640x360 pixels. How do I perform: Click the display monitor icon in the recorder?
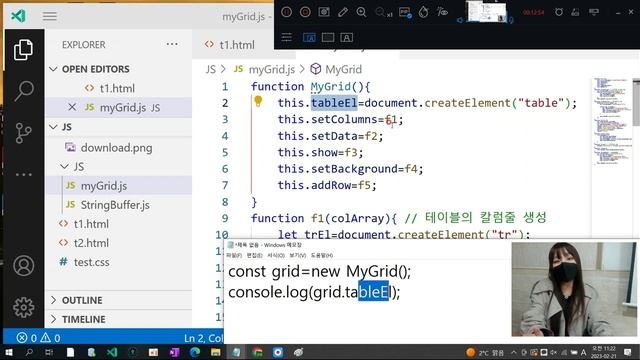594,12
